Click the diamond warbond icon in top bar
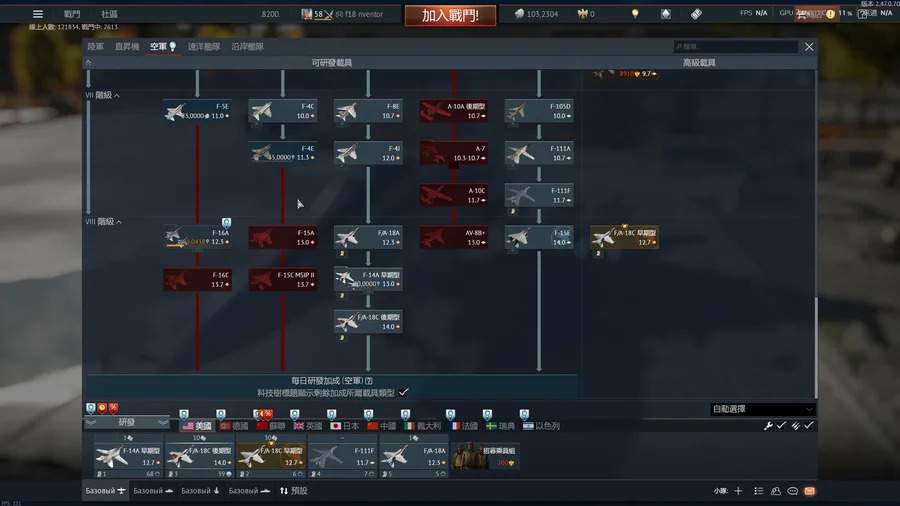This screenshot has height=506, width=900. [666, 14]
